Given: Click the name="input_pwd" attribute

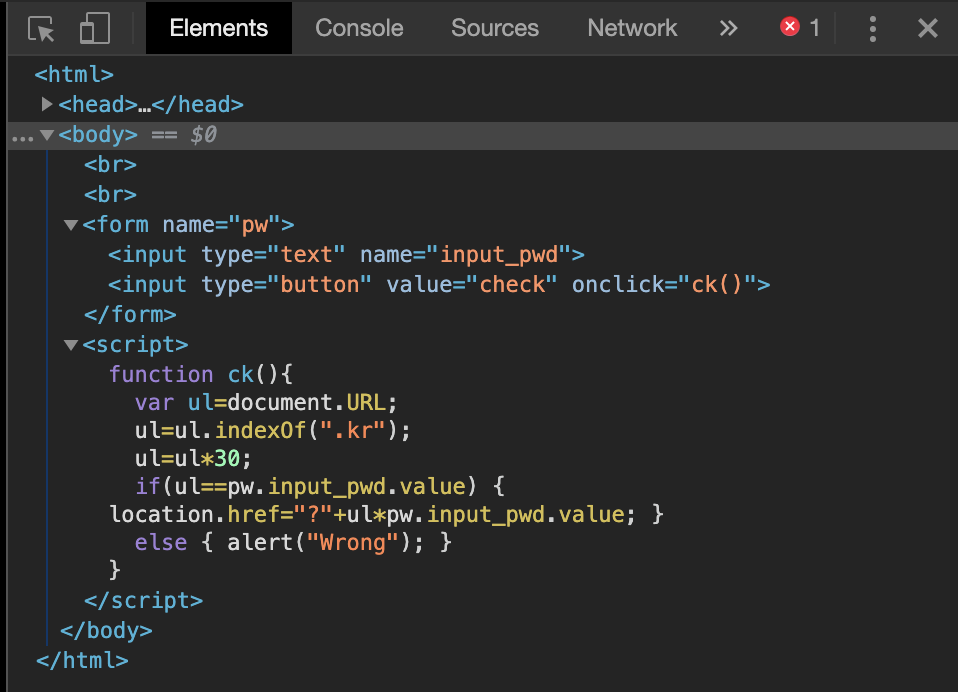Looking at the screenshot, I should click(466, 254).
